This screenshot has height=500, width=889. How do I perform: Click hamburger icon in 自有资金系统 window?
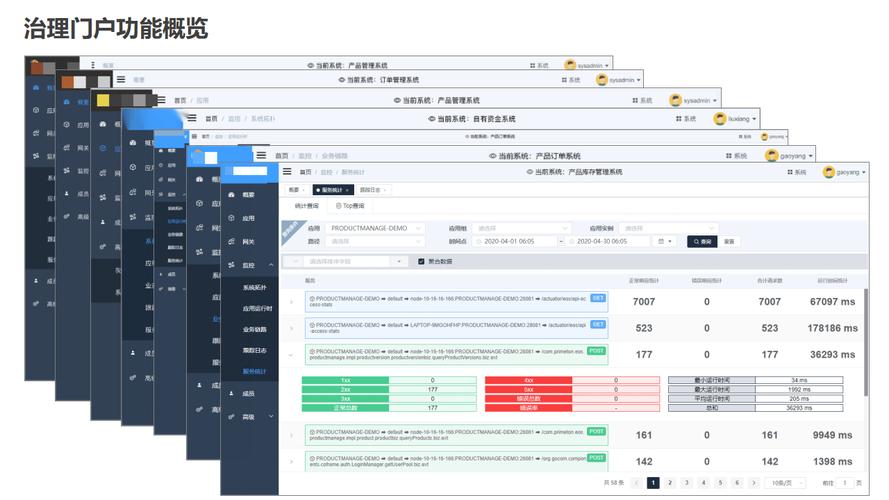tap(192, 118)
